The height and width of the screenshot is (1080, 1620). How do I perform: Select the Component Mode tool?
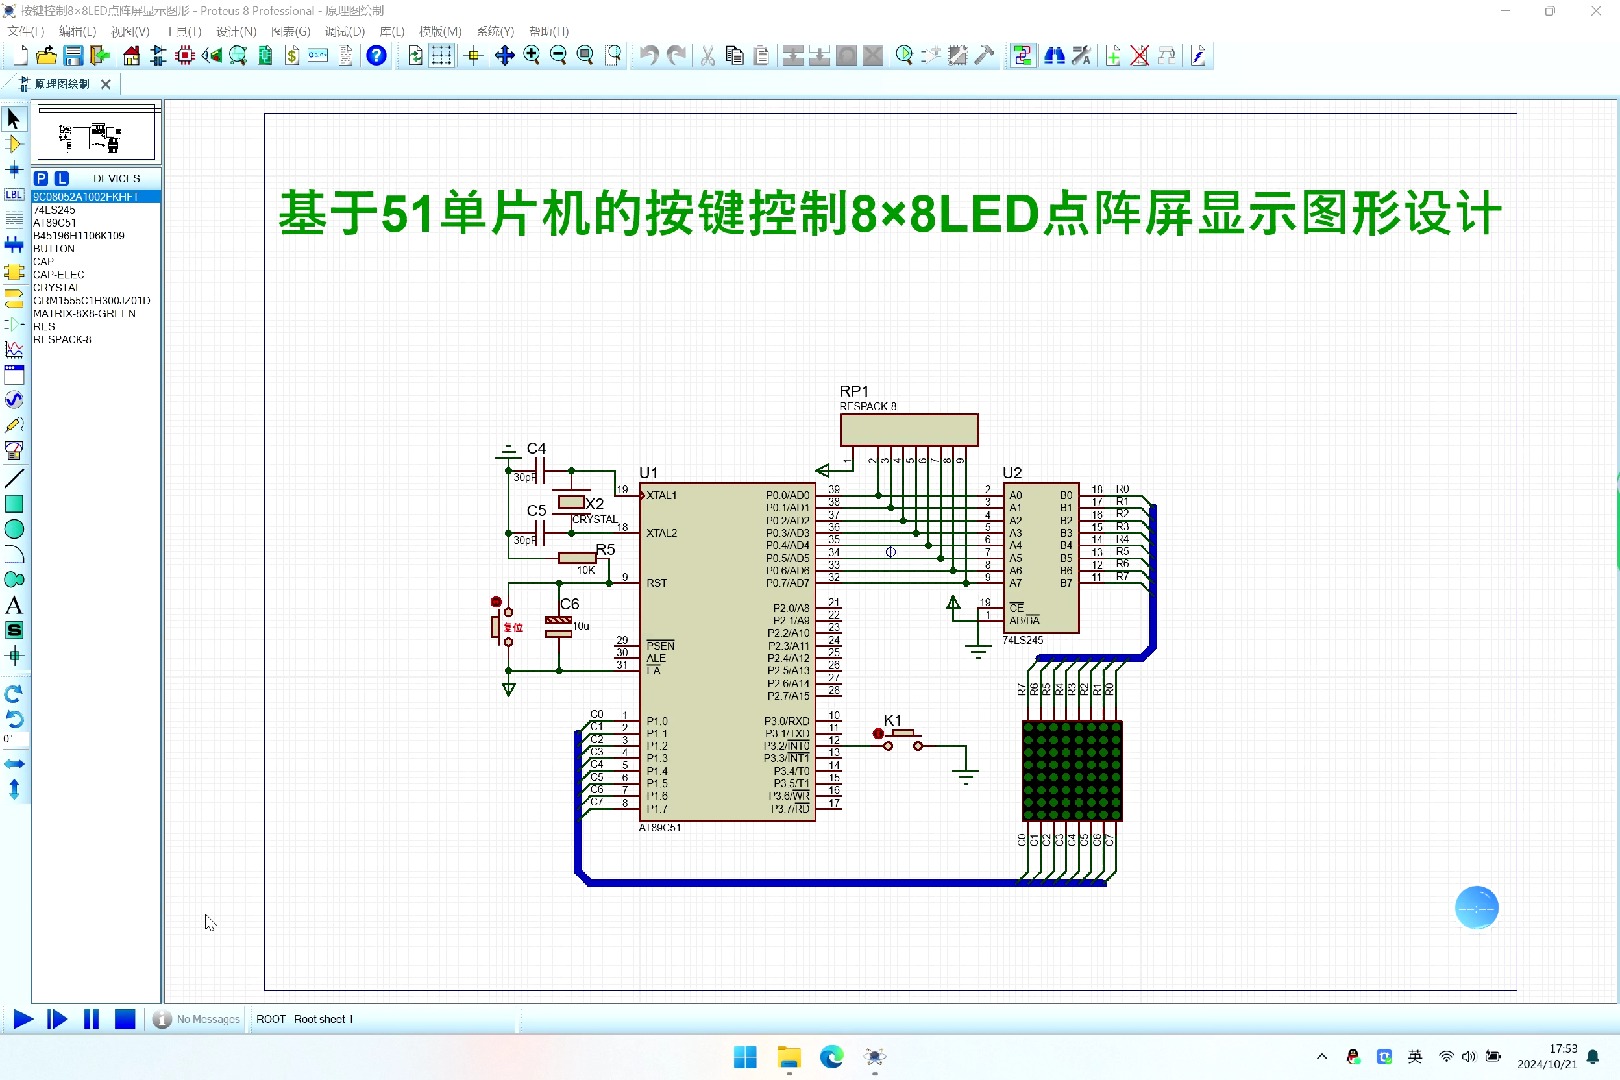pyautogui.click(x=14, y=145)
